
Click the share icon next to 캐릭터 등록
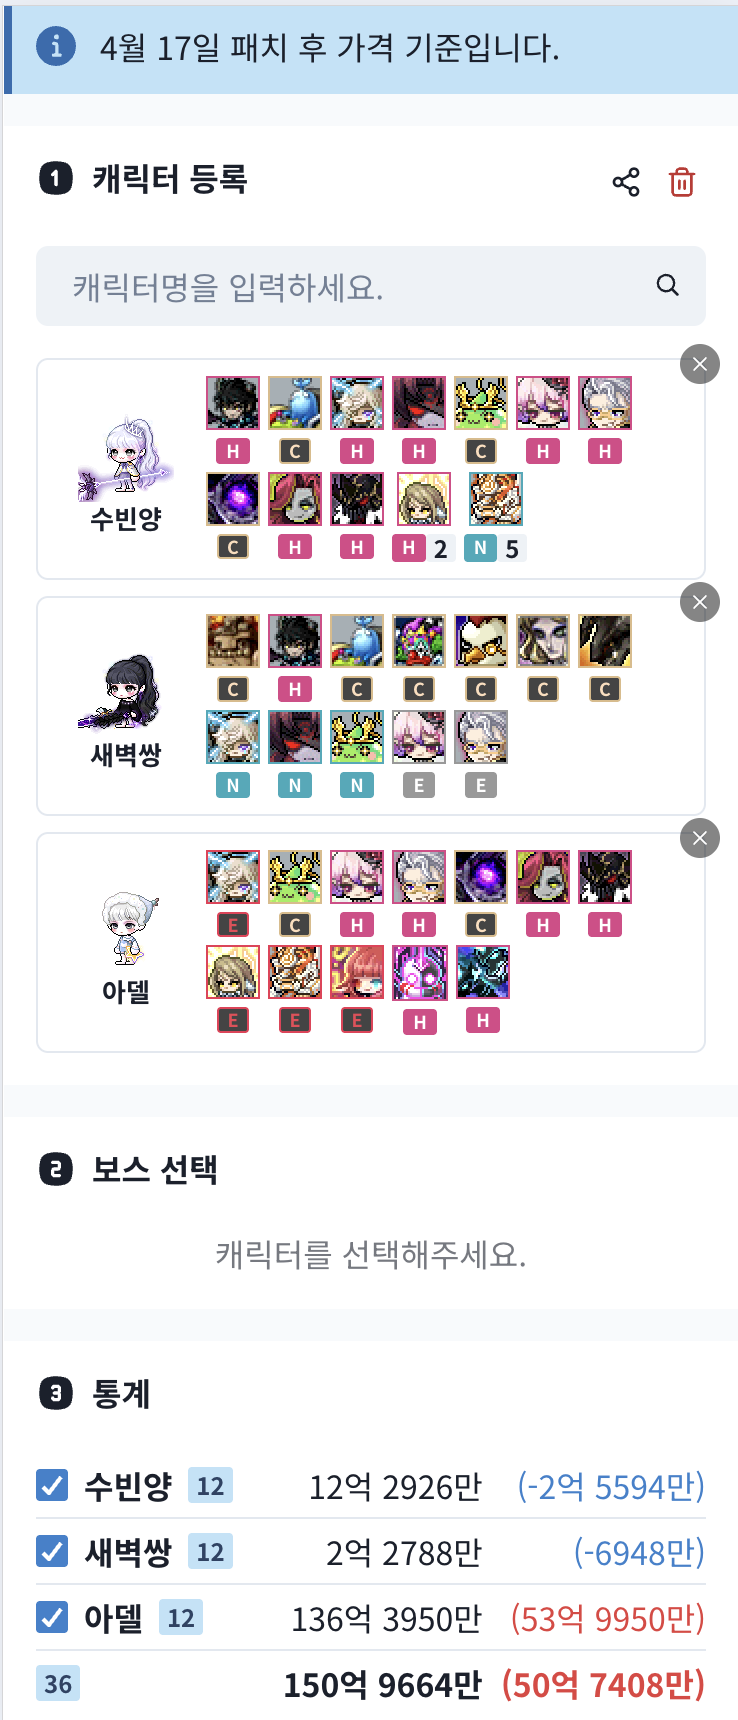626,182
